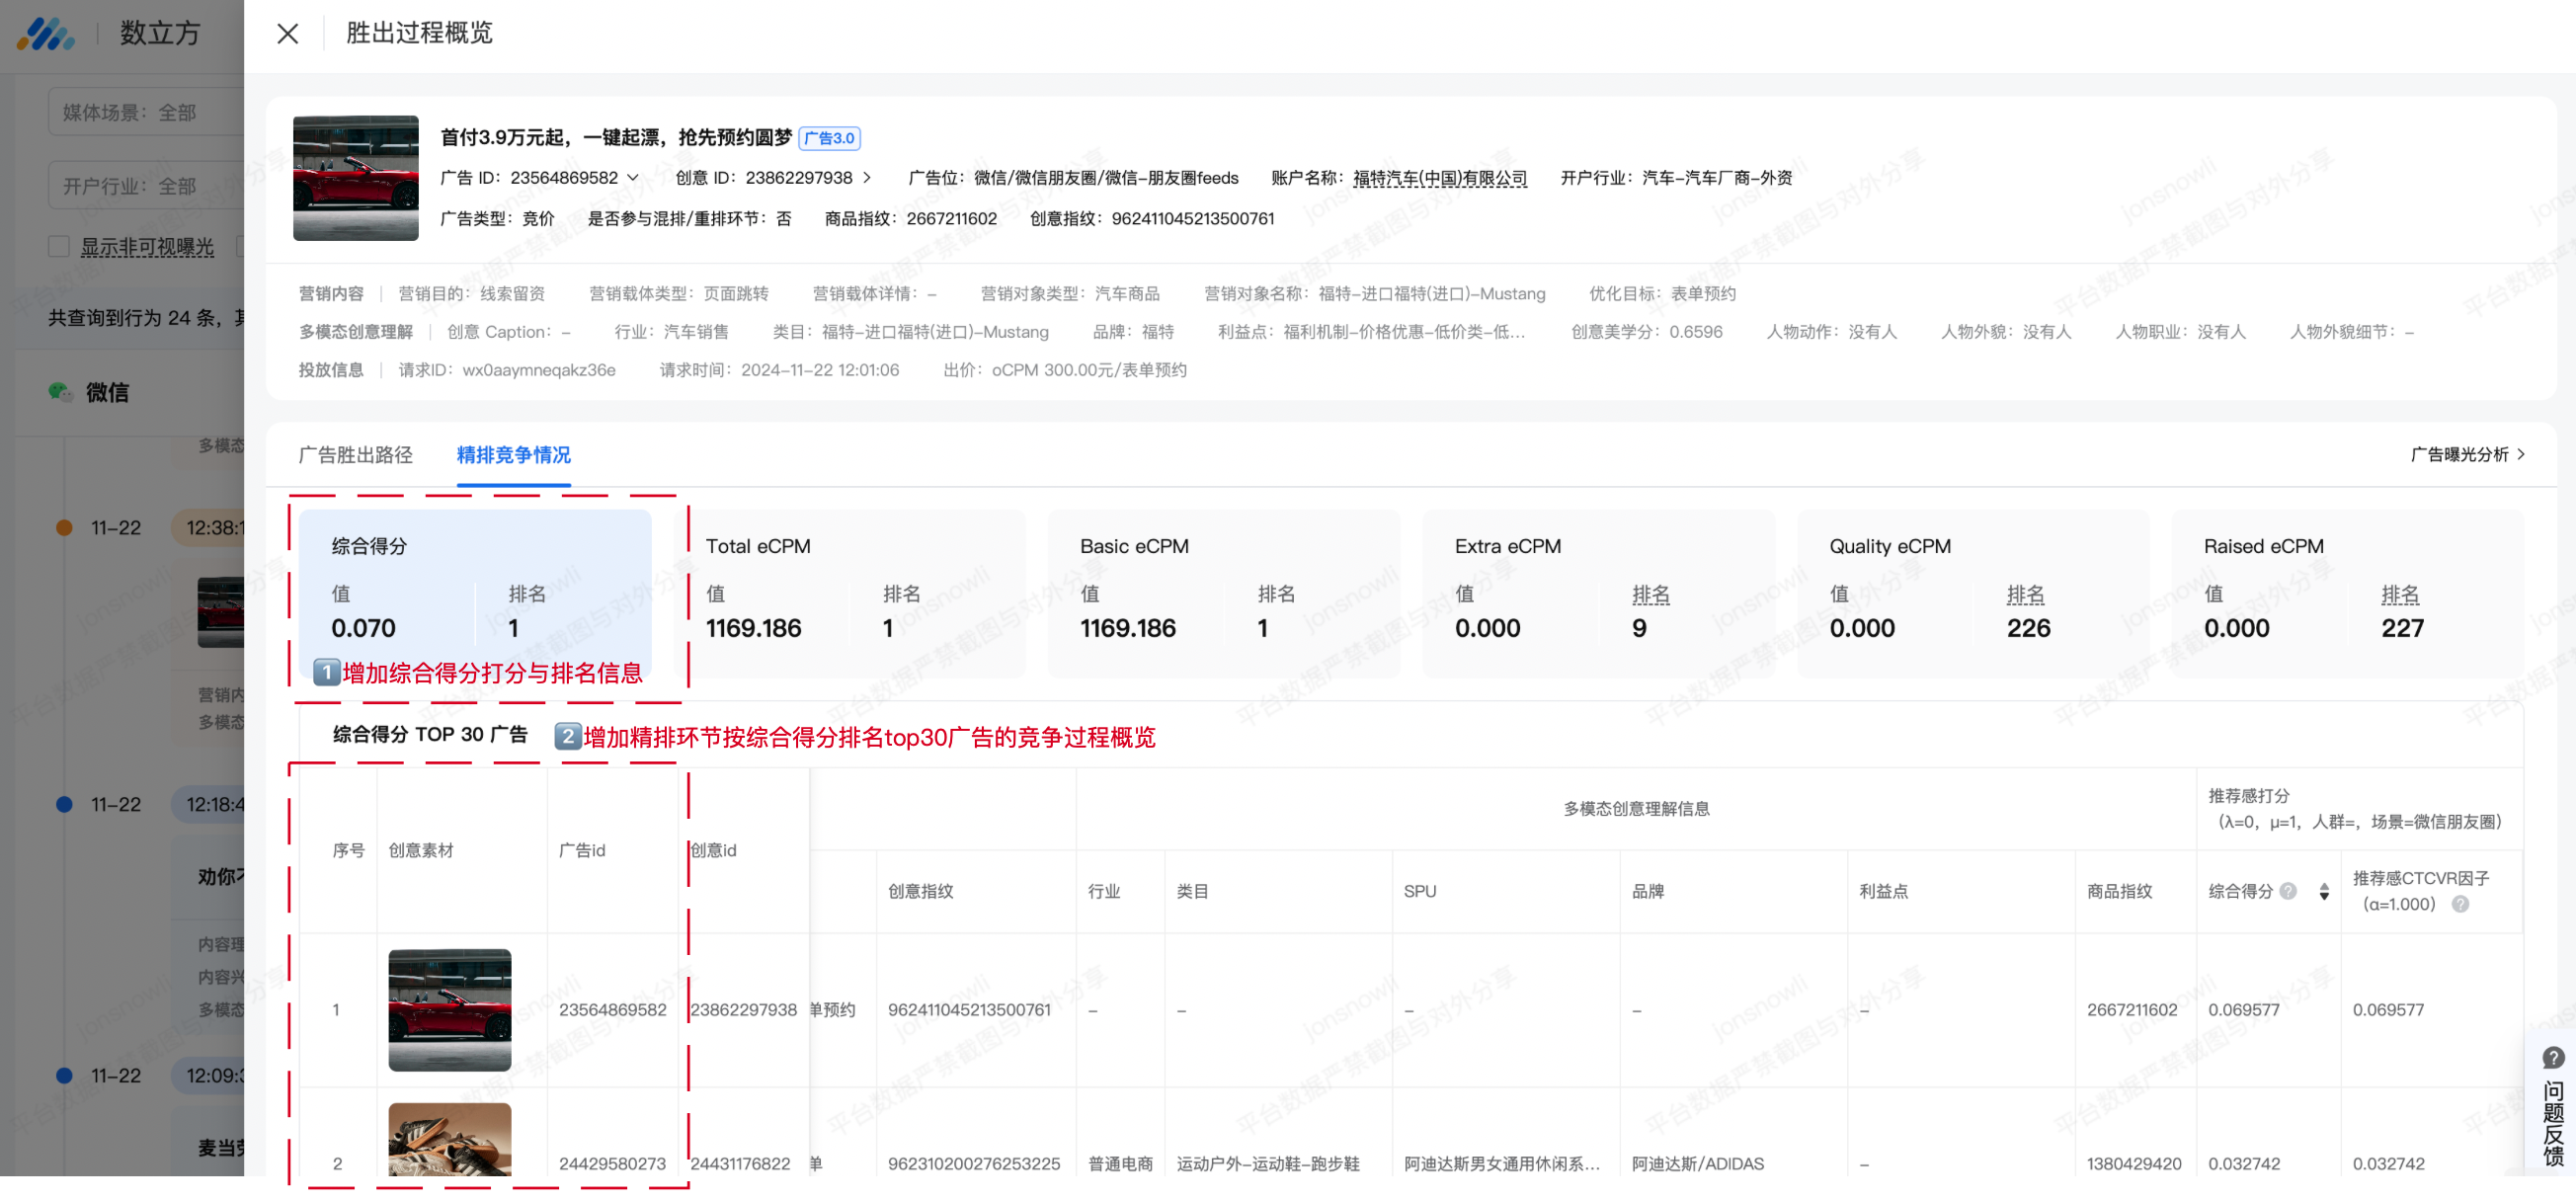
Task: Open red Mustang ad thumbnail in header
Action: pos(355,178)
